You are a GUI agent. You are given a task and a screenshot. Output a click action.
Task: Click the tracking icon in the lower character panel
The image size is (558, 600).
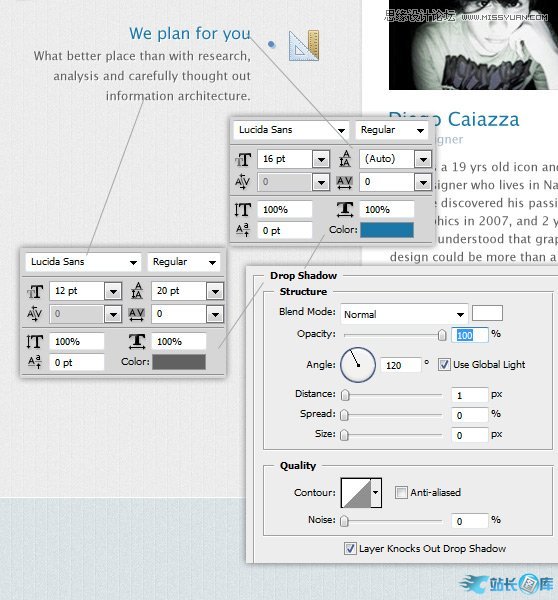137,314
